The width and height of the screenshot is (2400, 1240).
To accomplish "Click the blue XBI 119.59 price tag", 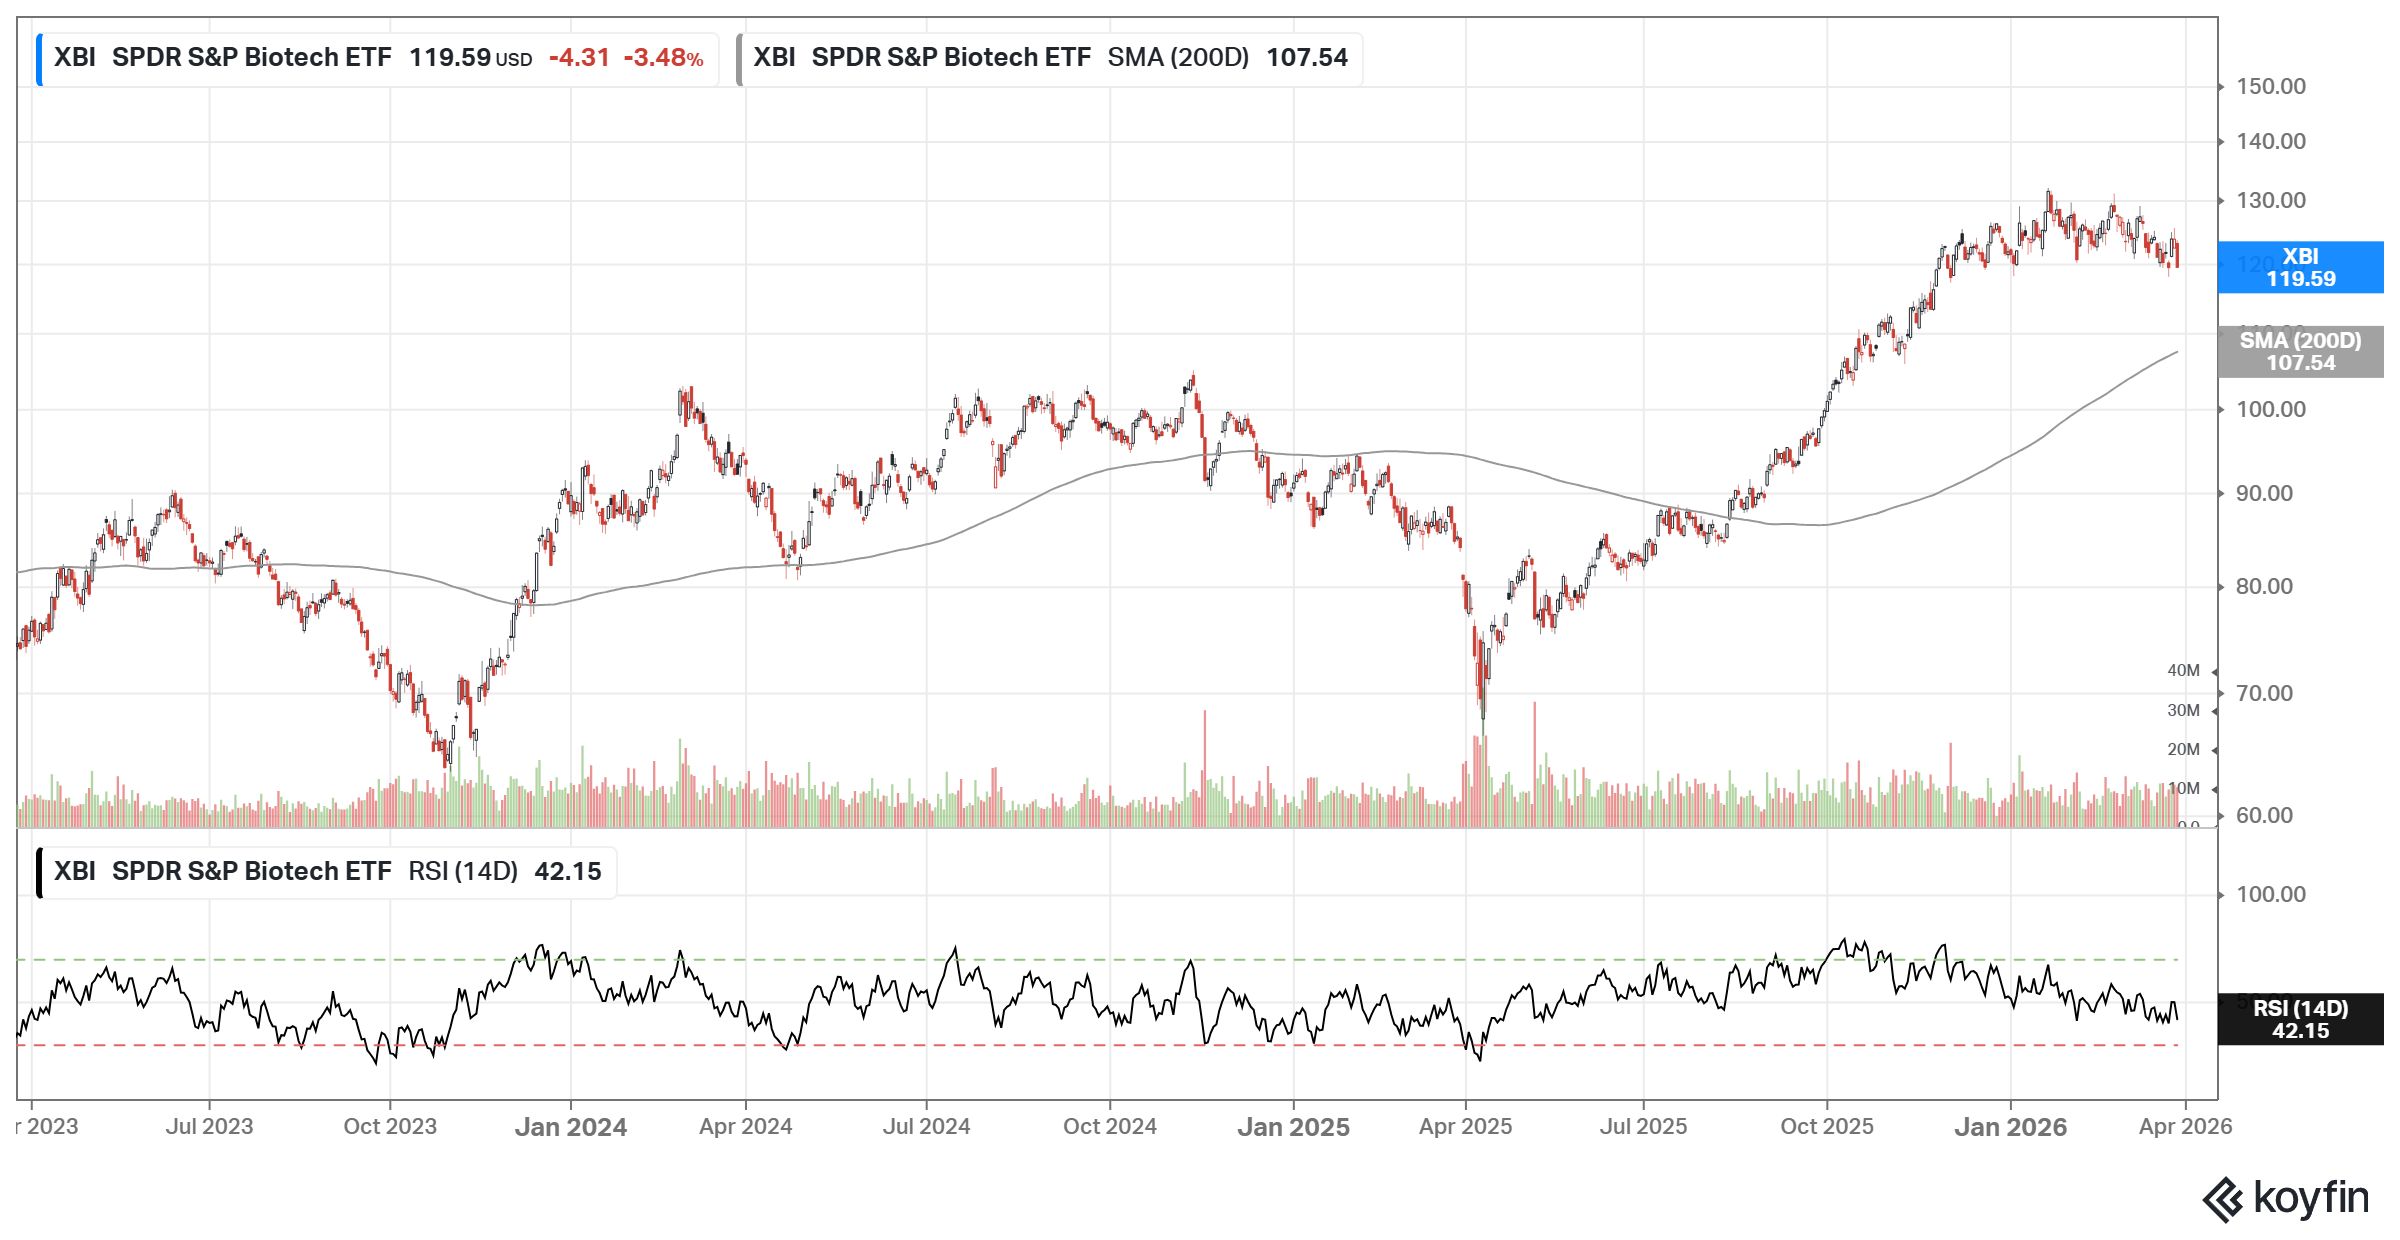I will pyautogui.click(x=2299, y=268).
